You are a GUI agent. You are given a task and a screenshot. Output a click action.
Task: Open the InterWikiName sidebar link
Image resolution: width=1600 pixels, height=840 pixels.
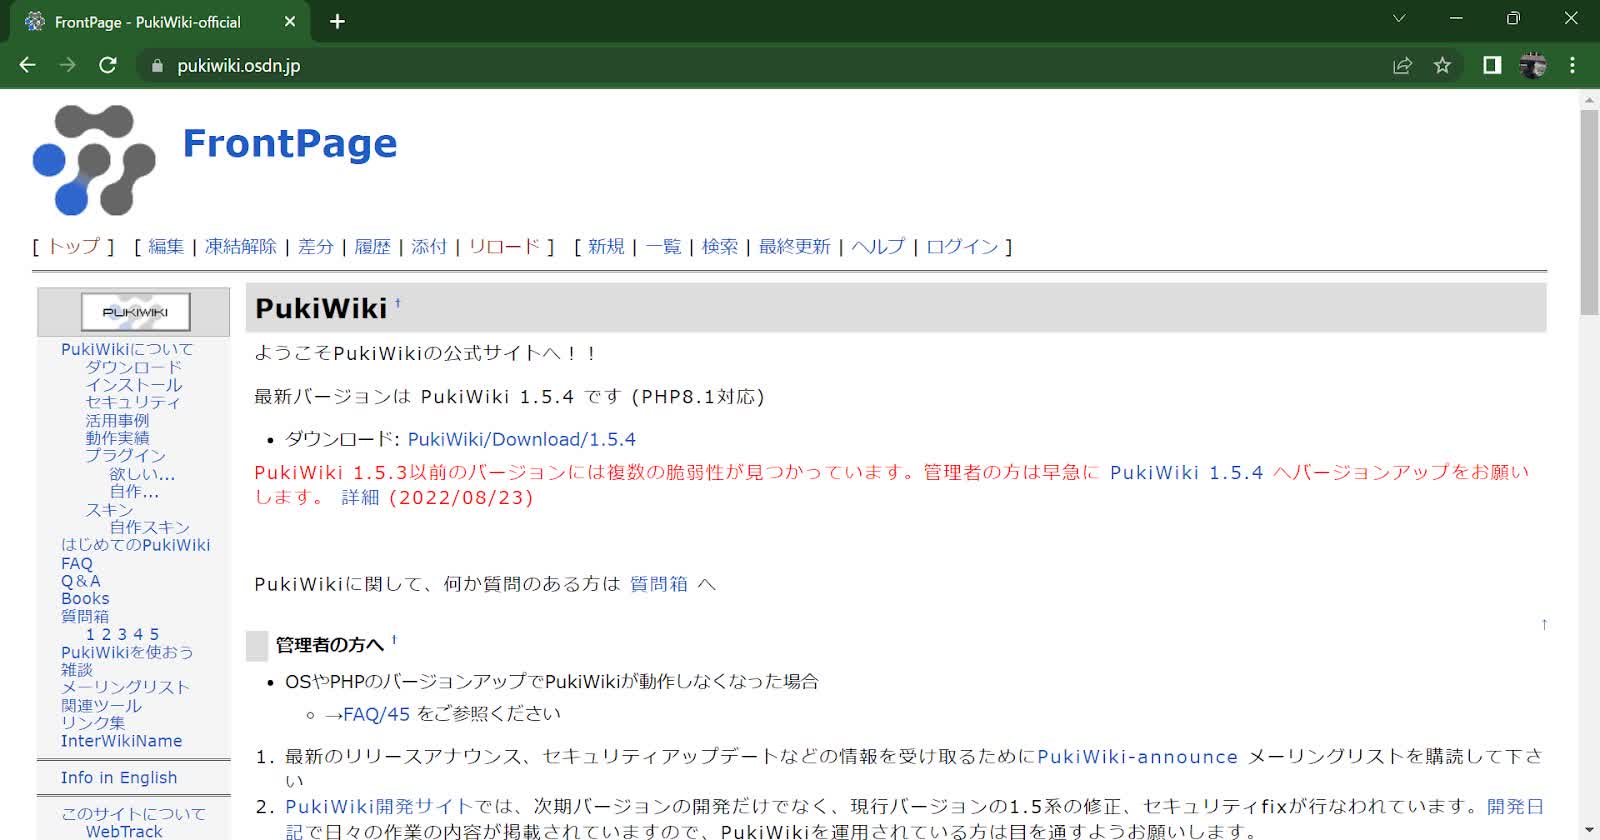point(121,741)
